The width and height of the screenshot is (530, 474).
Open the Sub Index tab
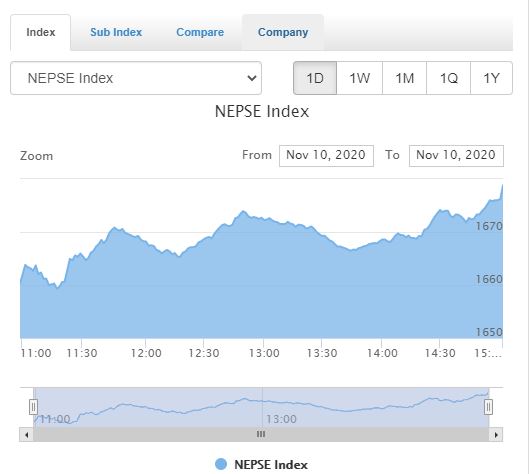(x=116, y=32)
